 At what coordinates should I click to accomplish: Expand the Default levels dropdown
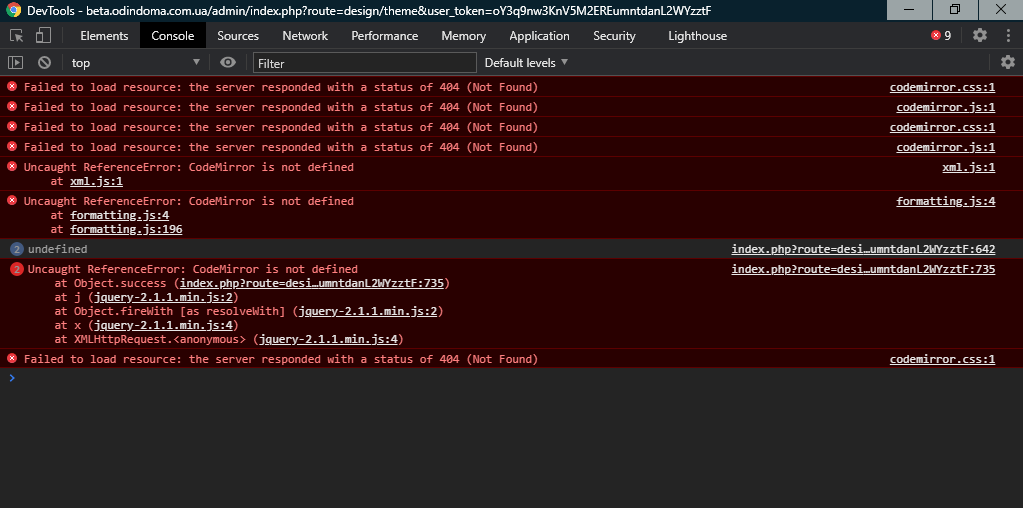point(526,63)
